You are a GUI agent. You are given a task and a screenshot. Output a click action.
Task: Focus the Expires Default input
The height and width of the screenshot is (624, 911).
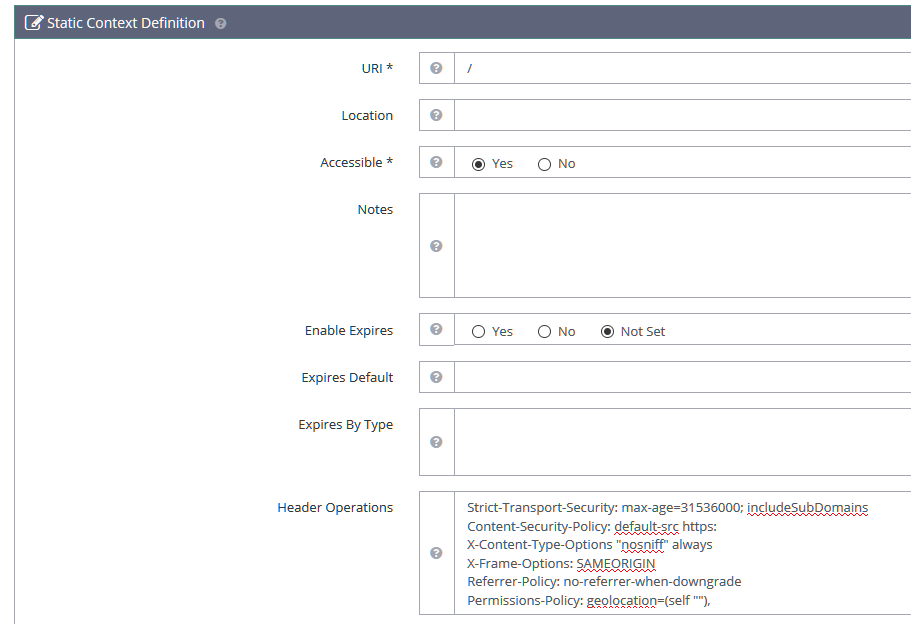pyautogui.click(x=683, y=377)
